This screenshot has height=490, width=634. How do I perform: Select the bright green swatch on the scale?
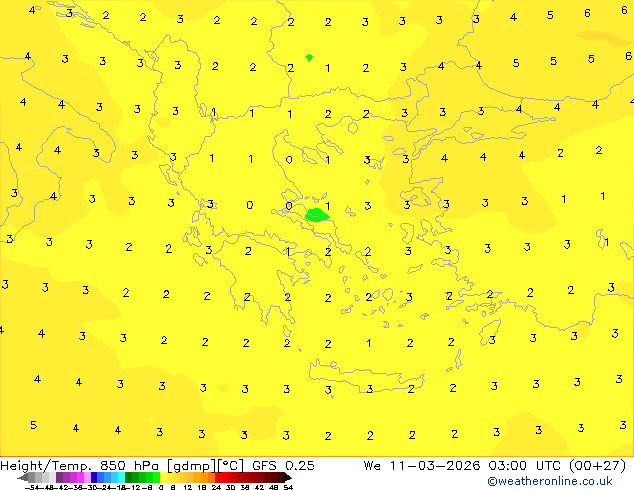point(156,477)
